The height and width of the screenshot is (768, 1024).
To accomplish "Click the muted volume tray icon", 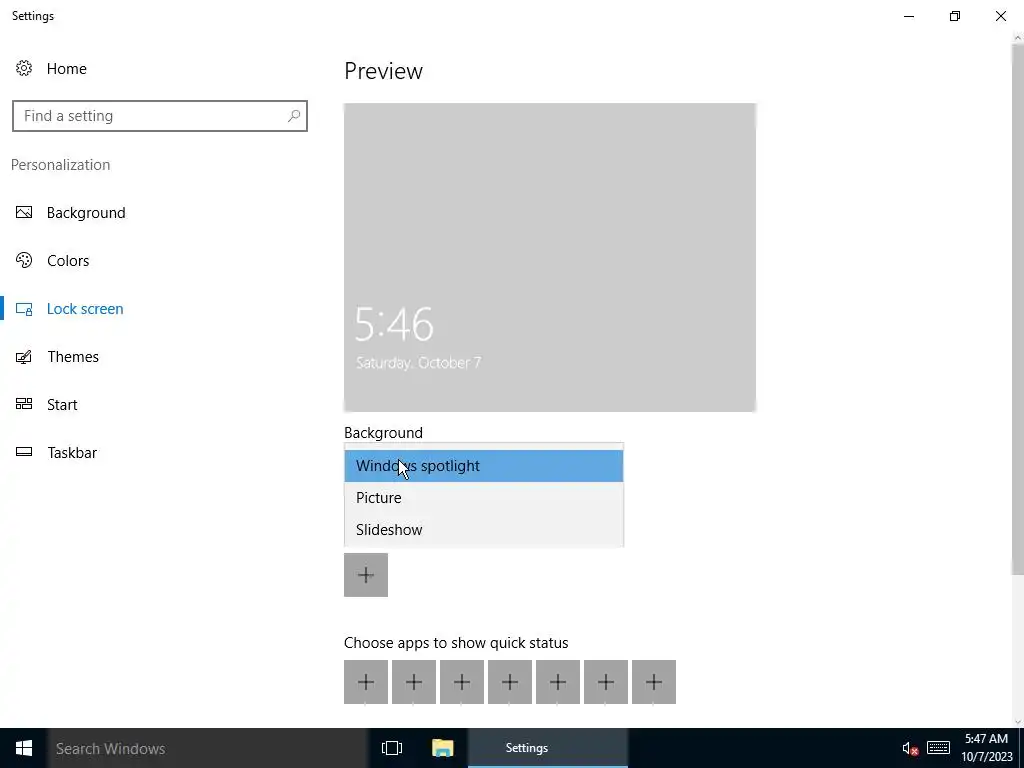I will point(910,748).
